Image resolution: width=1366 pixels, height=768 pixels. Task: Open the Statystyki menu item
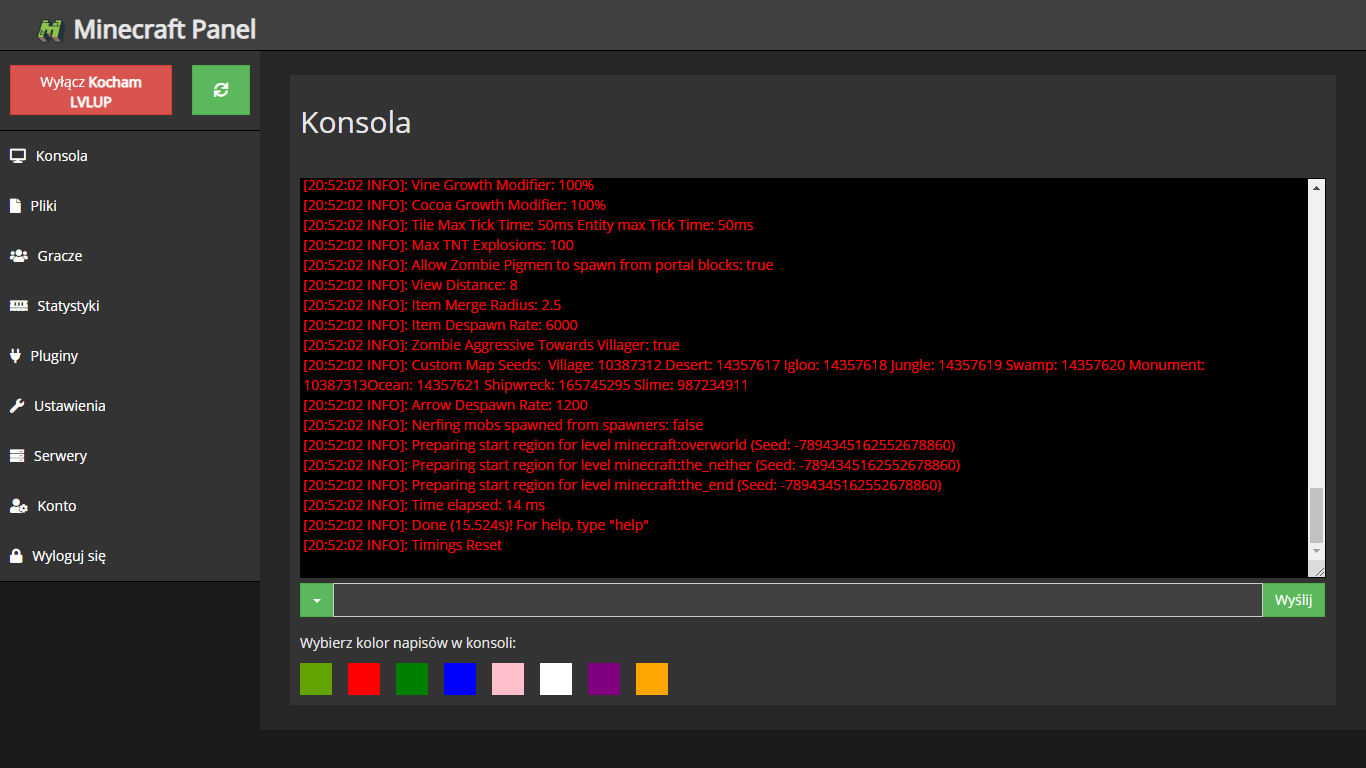(x=68, y=306)
